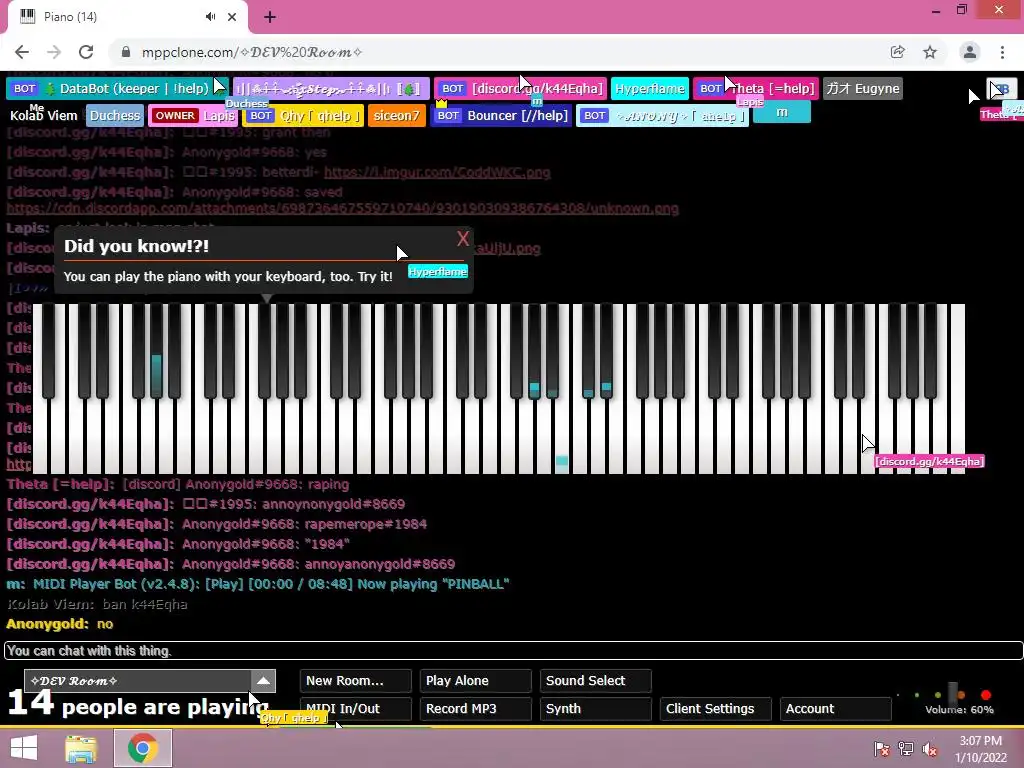Open Action Center flag tray icon
The image size is (1024, 768).
[882, 748]
